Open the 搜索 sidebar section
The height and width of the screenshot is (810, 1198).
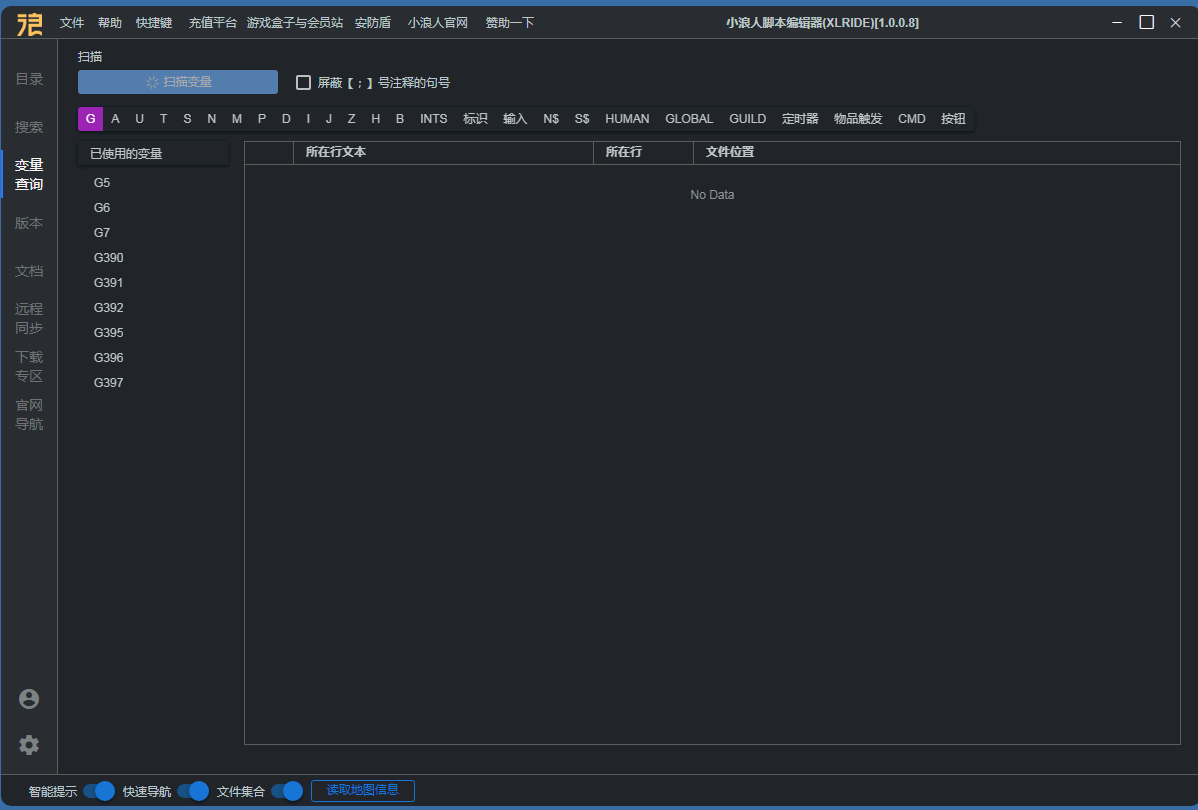click(x=29, y=128)
